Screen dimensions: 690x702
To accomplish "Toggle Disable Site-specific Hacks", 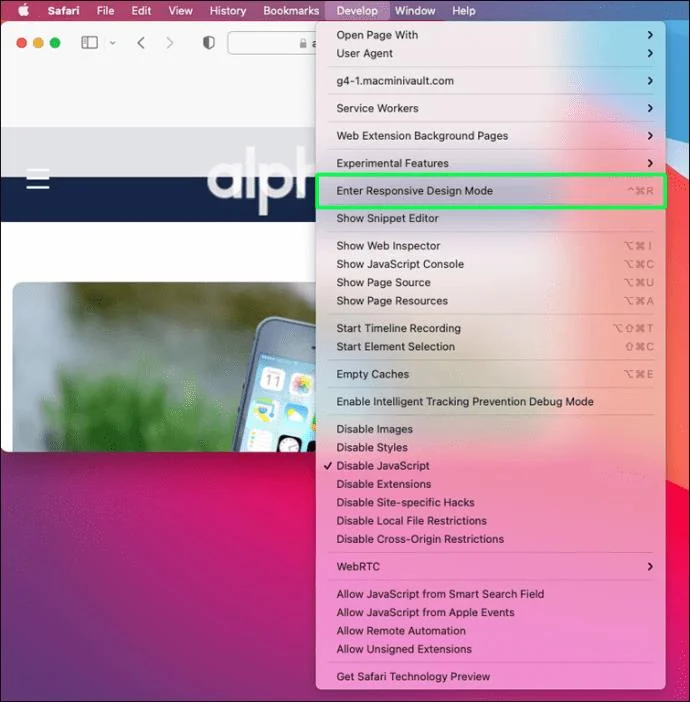I will pos(490,502).
